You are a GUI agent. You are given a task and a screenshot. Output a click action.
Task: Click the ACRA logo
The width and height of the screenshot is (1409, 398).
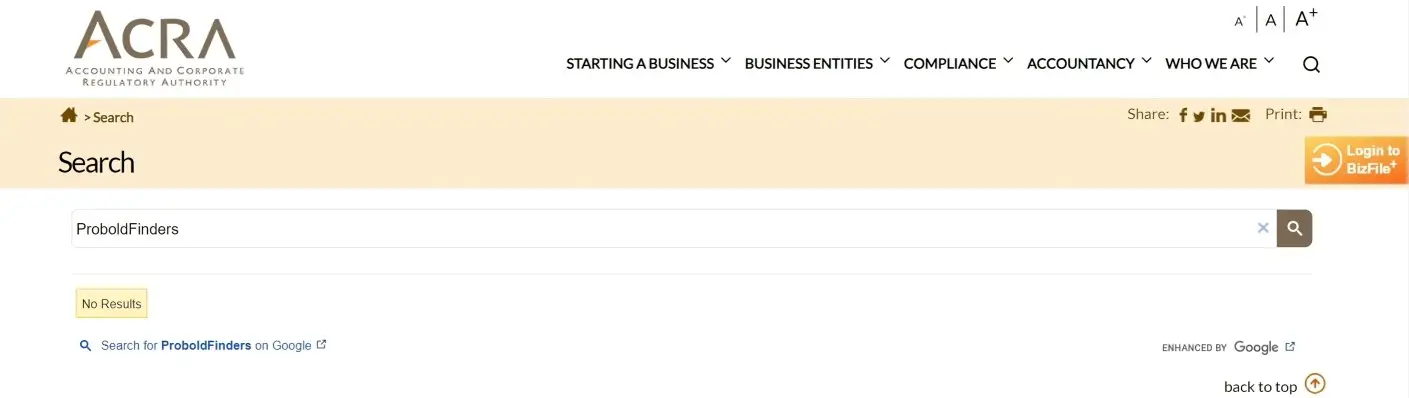pos(155,48)
